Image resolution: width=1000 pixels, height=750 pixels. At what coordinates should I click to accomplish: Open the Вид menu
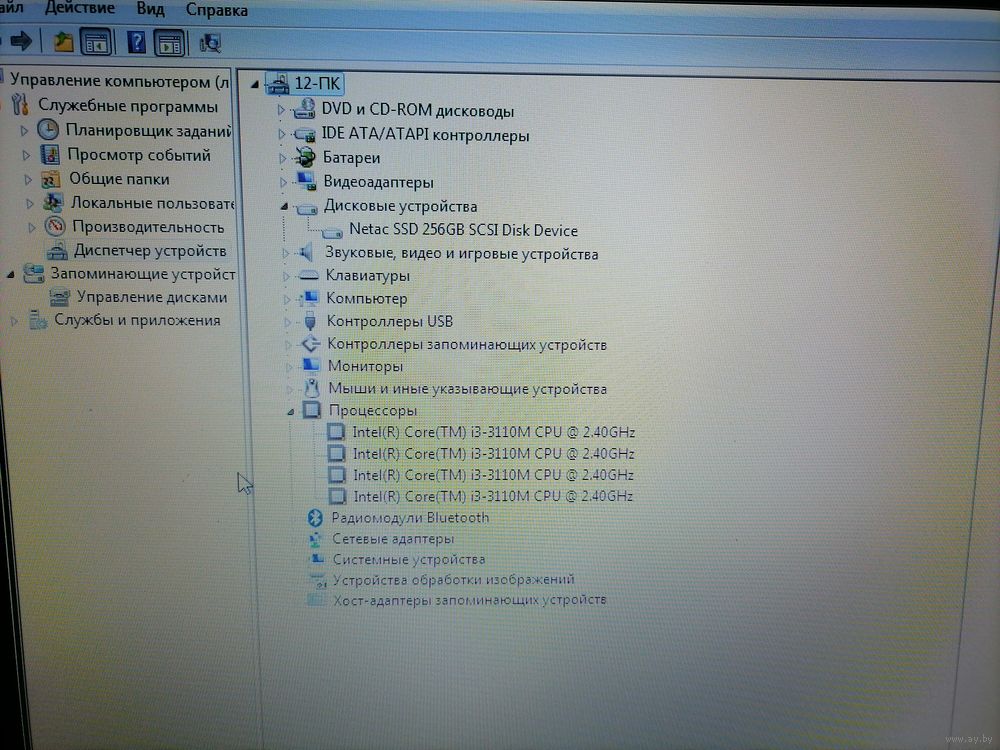click(151, 10)
